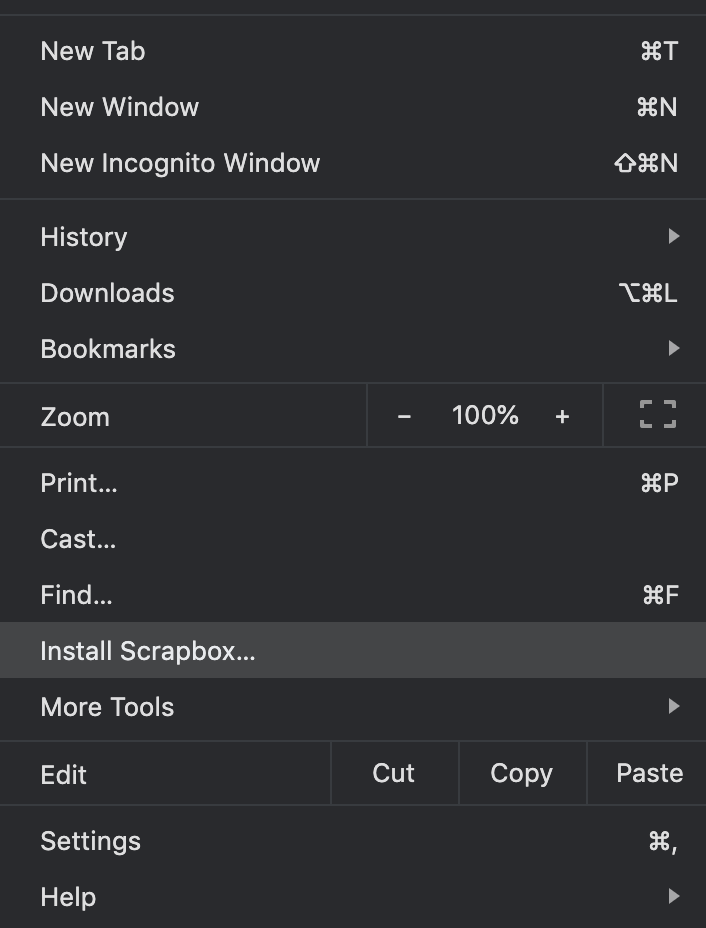Open a New Window
This screenshot has width=706, height=928.
(120, 107)
